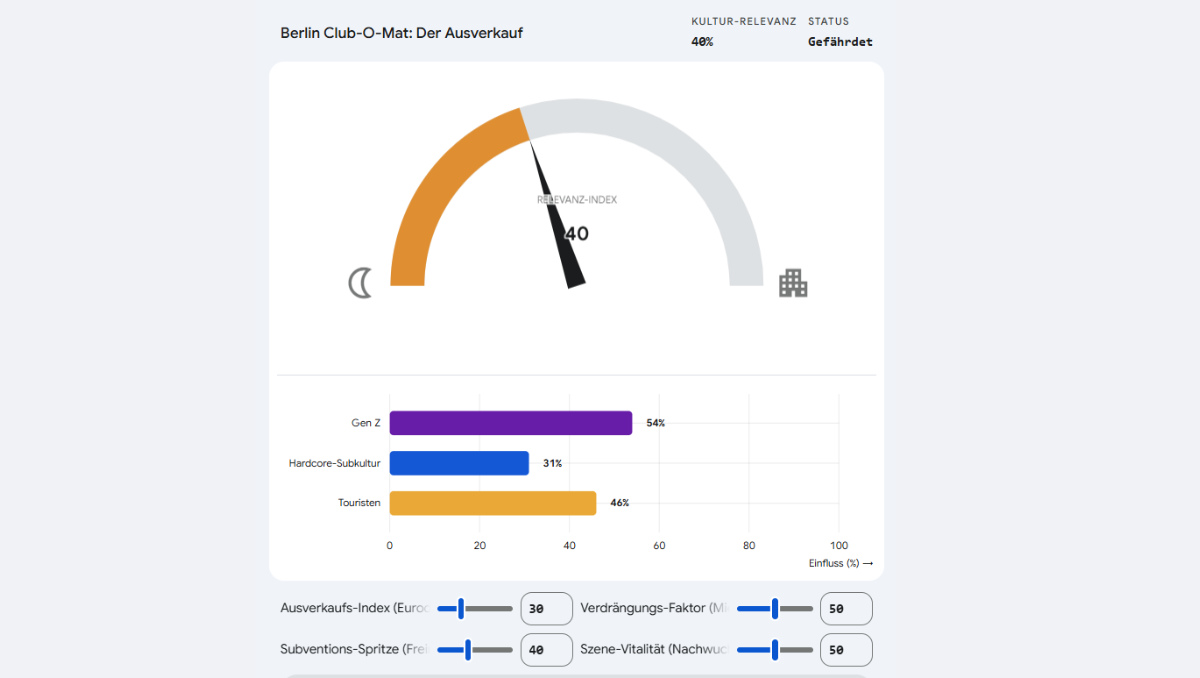Click the Szene-Vitalität slider handle

coord(775,650)
